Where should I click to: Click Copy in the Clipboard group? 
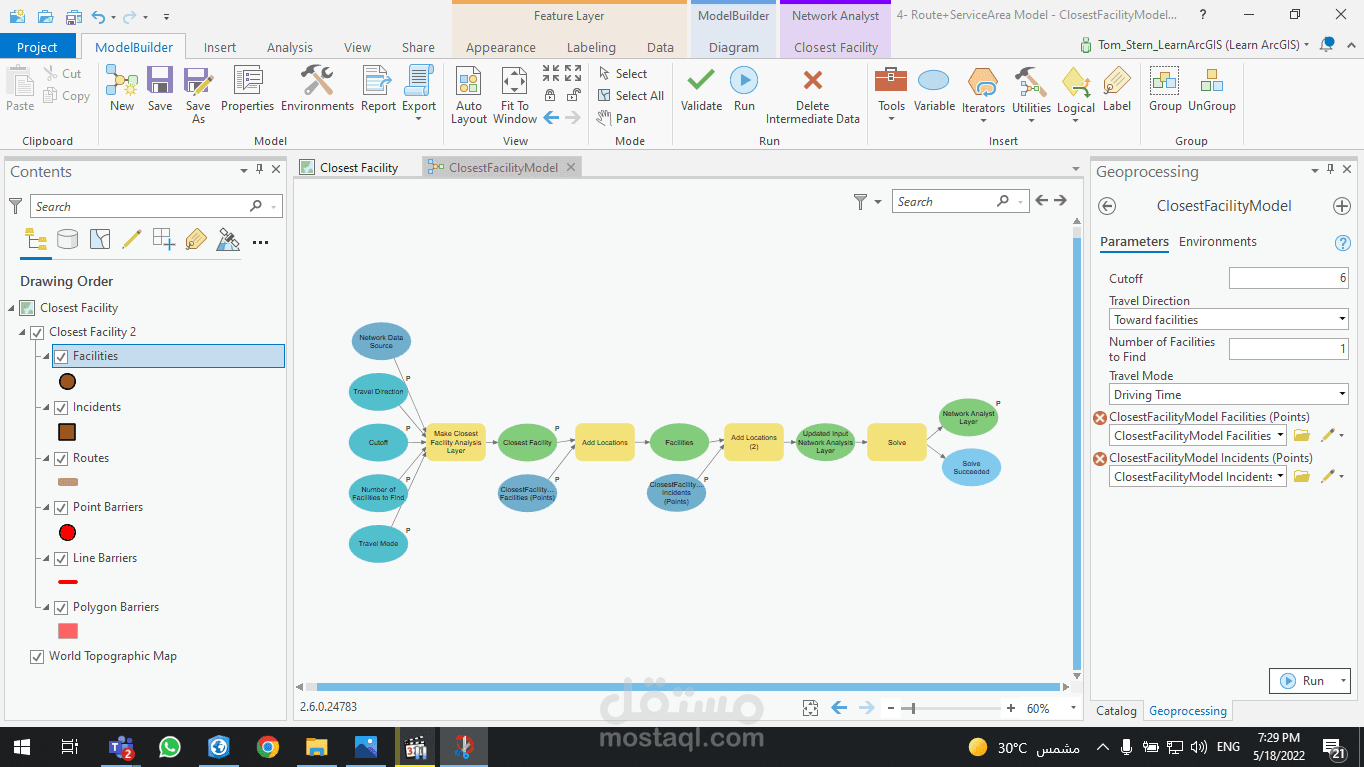coord(67,96)
